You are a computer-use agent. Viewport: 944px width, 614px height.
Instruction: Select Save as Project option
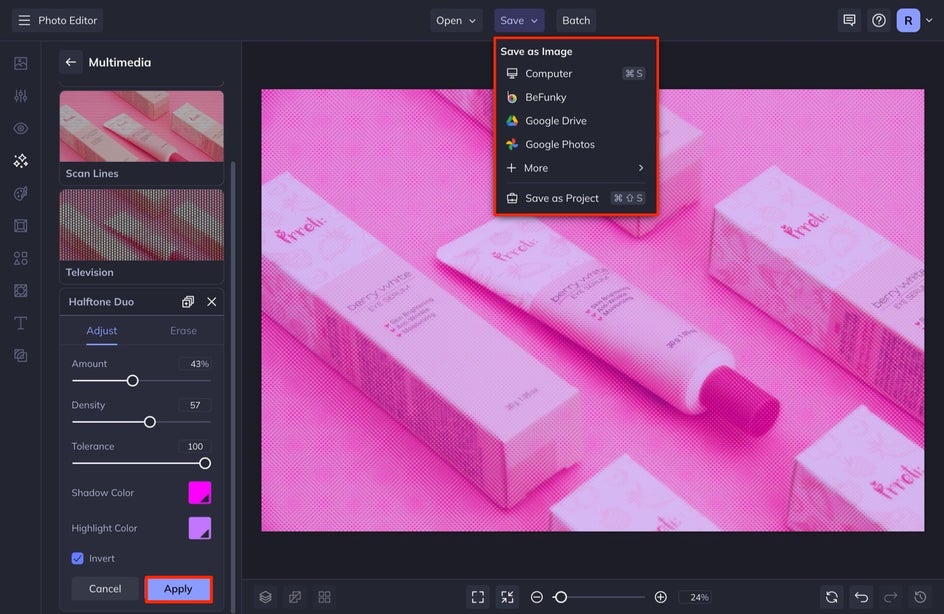561,198
